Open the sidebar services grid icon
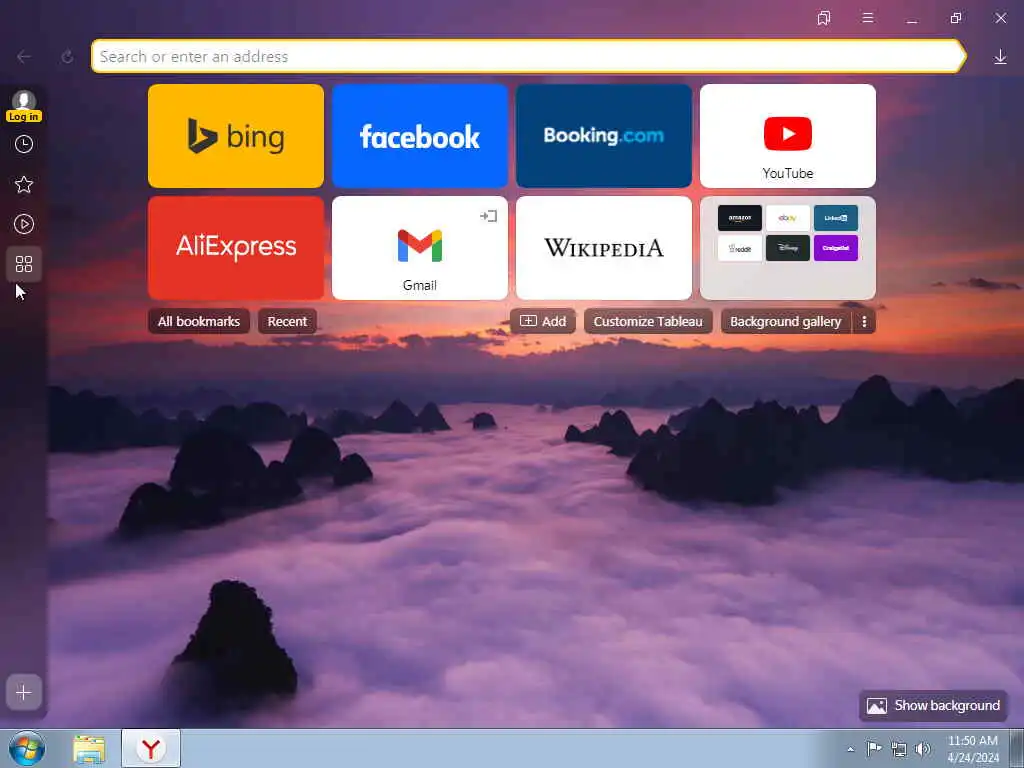This screenshot has height=768, width=1024. 24,264
